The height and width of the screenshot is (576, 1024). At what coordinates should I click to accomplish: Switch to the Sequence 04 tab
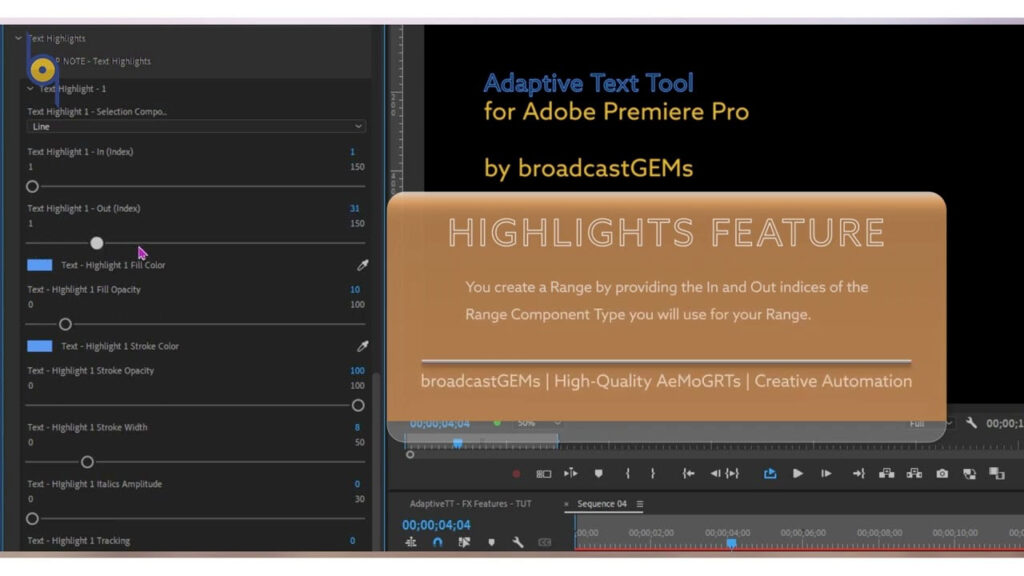[601, 504]
